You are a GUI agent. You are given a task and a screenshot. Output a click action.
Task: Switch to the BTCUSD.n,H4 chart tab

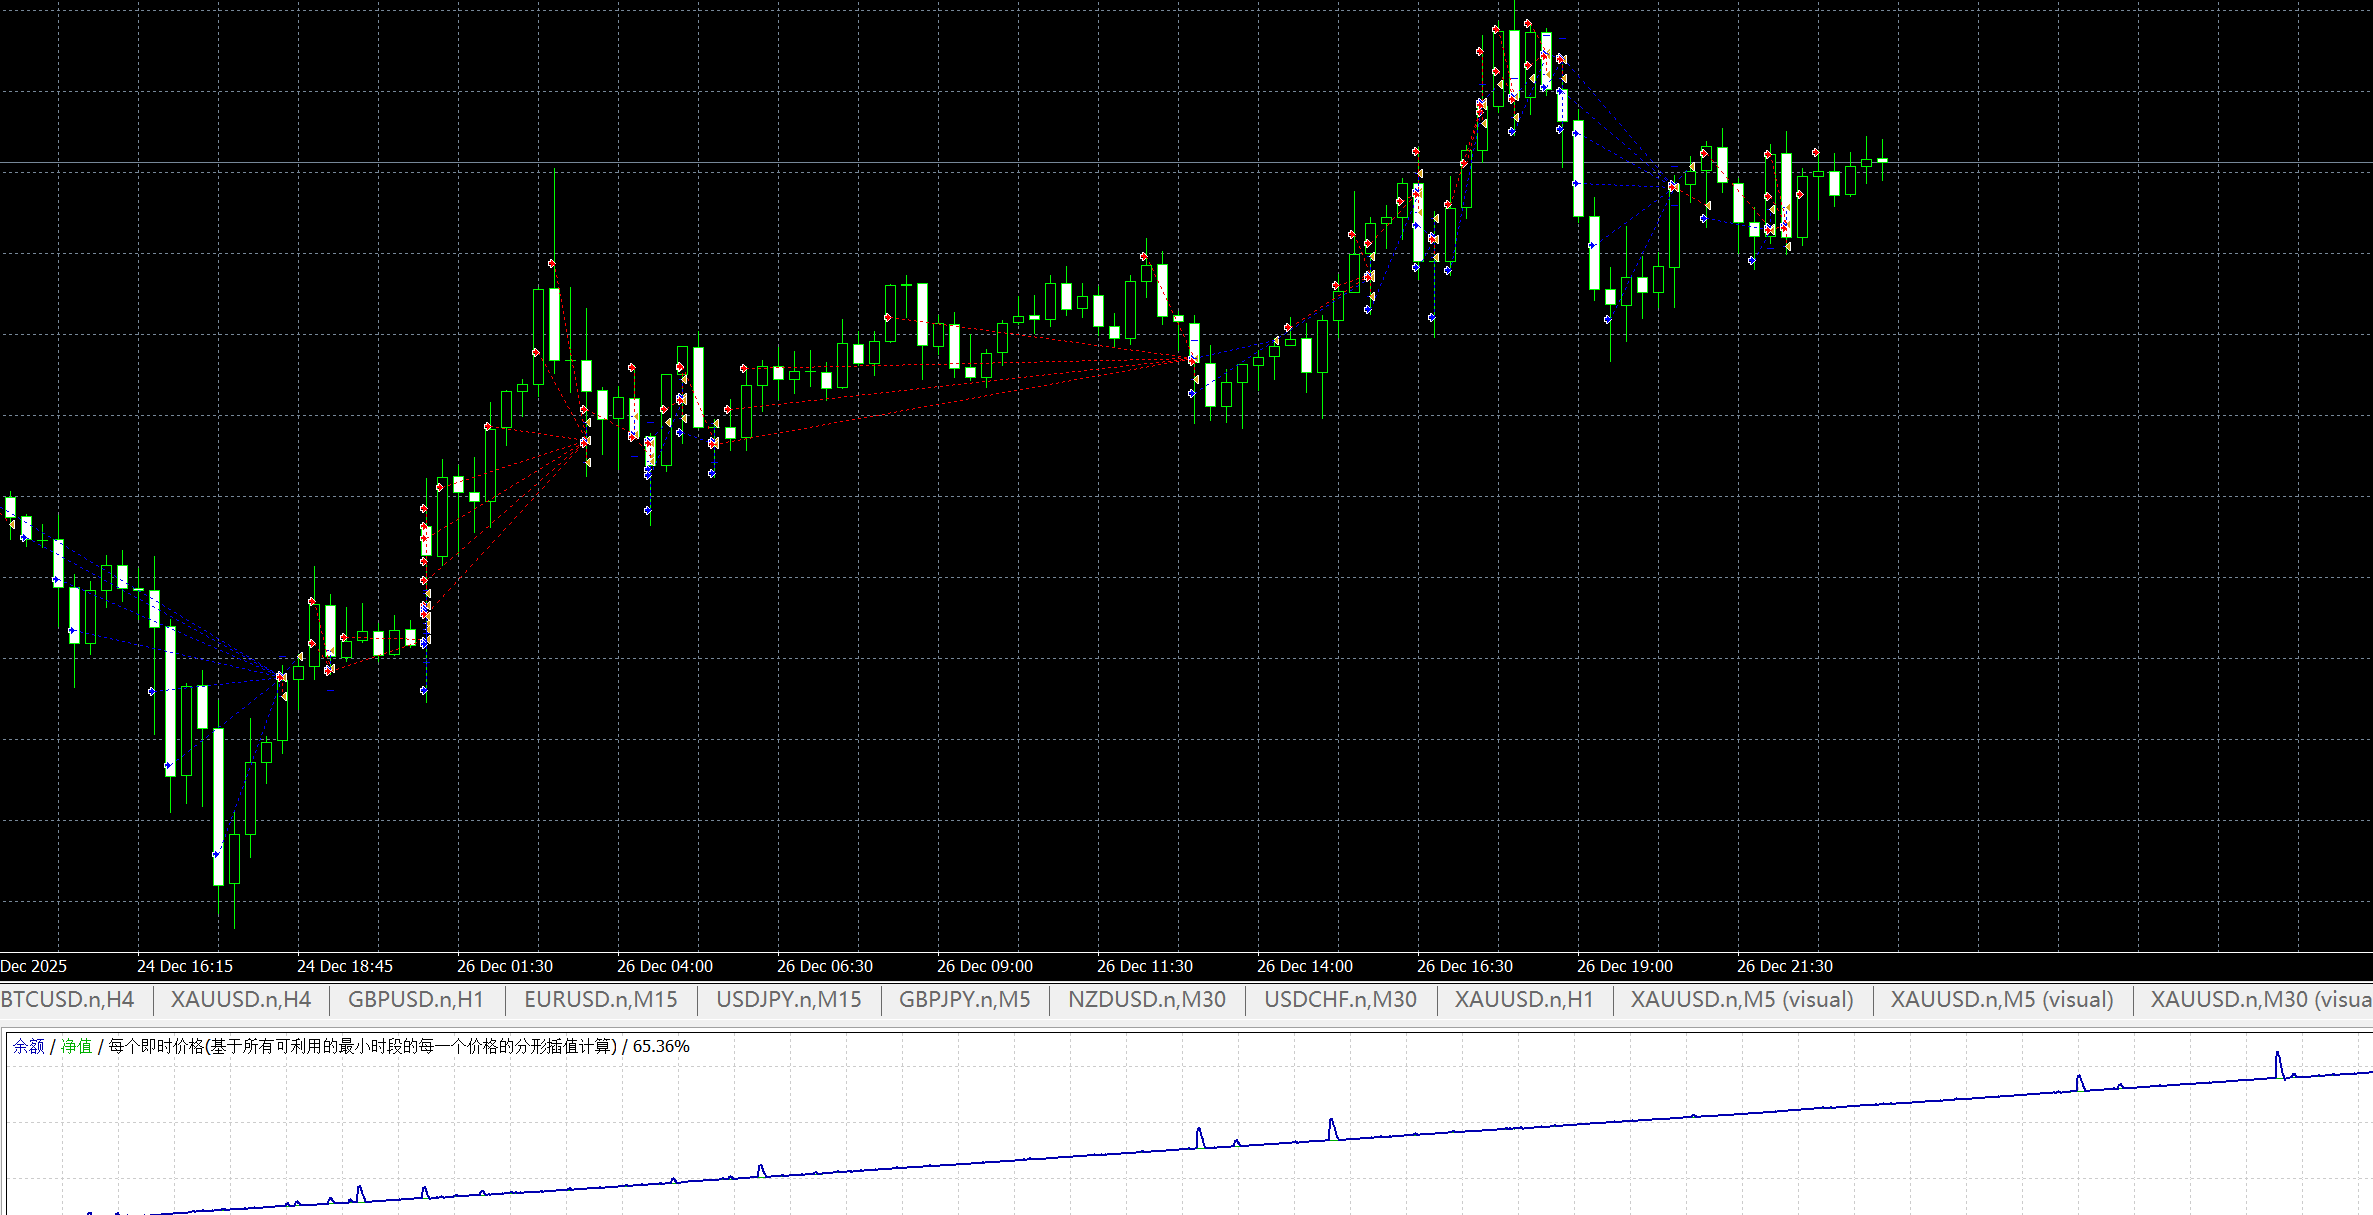click(x=66, y=999)
